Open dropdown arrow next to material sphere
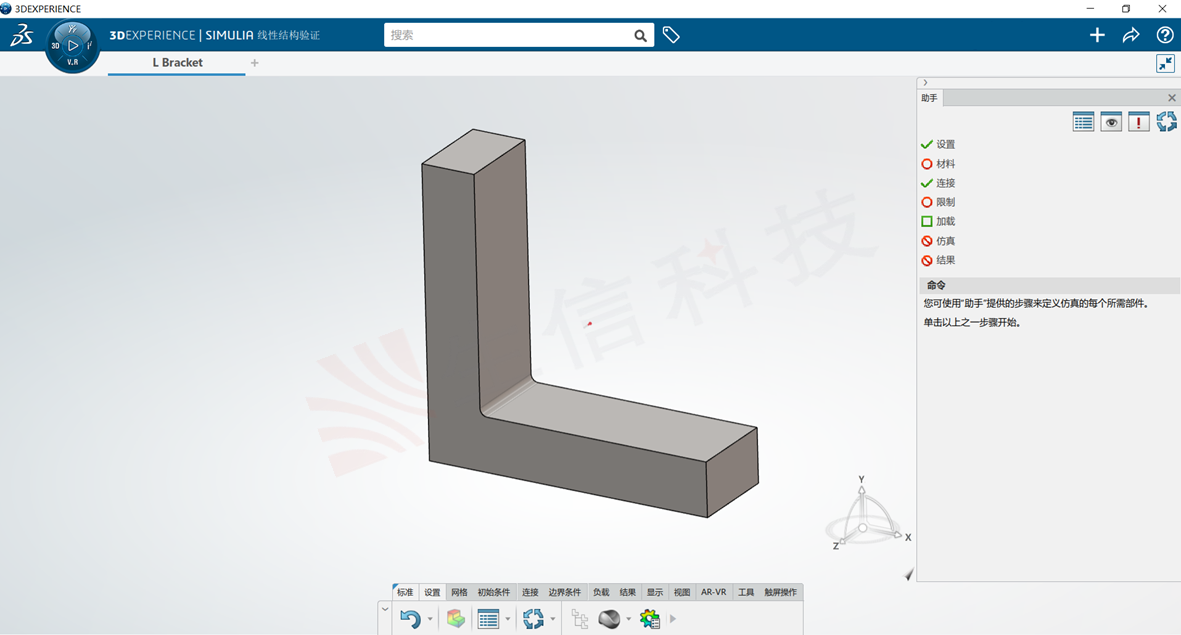Screen dimensions: 1181x635 click(x=628, y=619)
